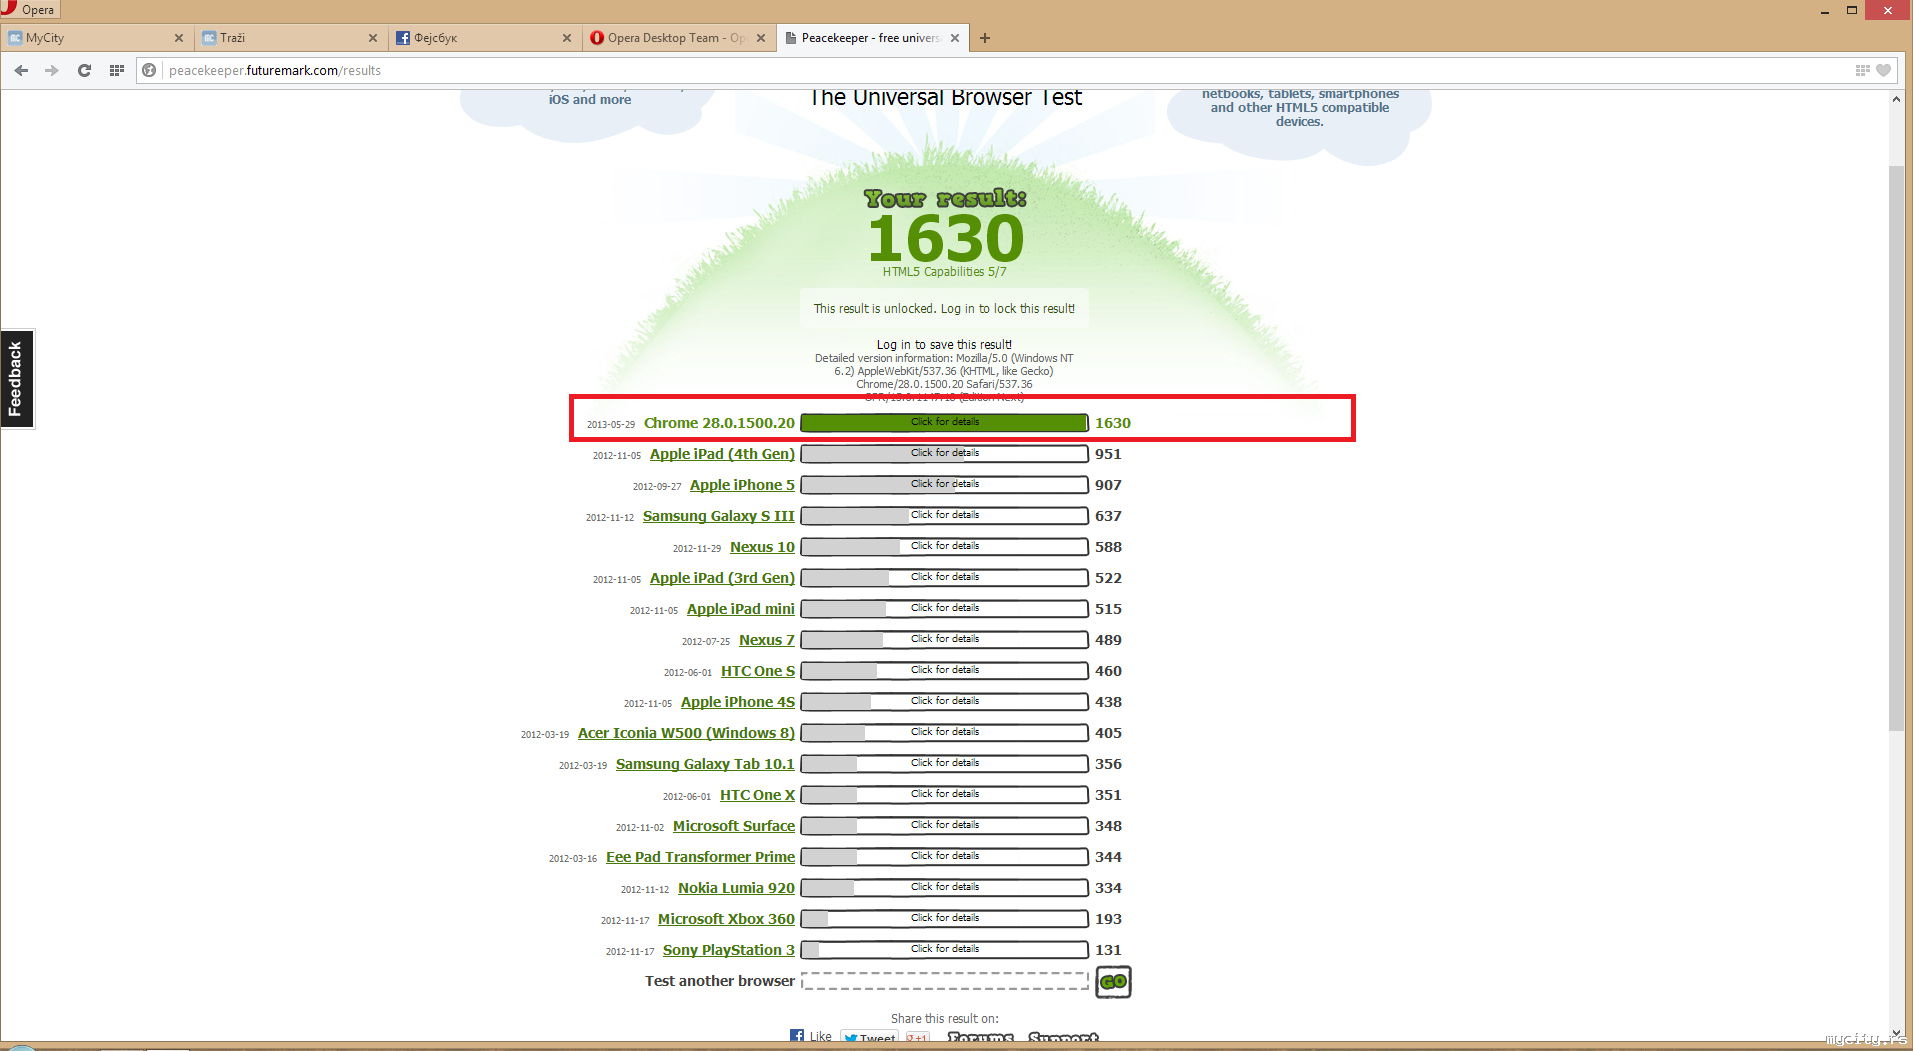This screenshot has width=1913, height=1051.
Task: Open the Microsoft Surface link
Action: pos(734,826)
